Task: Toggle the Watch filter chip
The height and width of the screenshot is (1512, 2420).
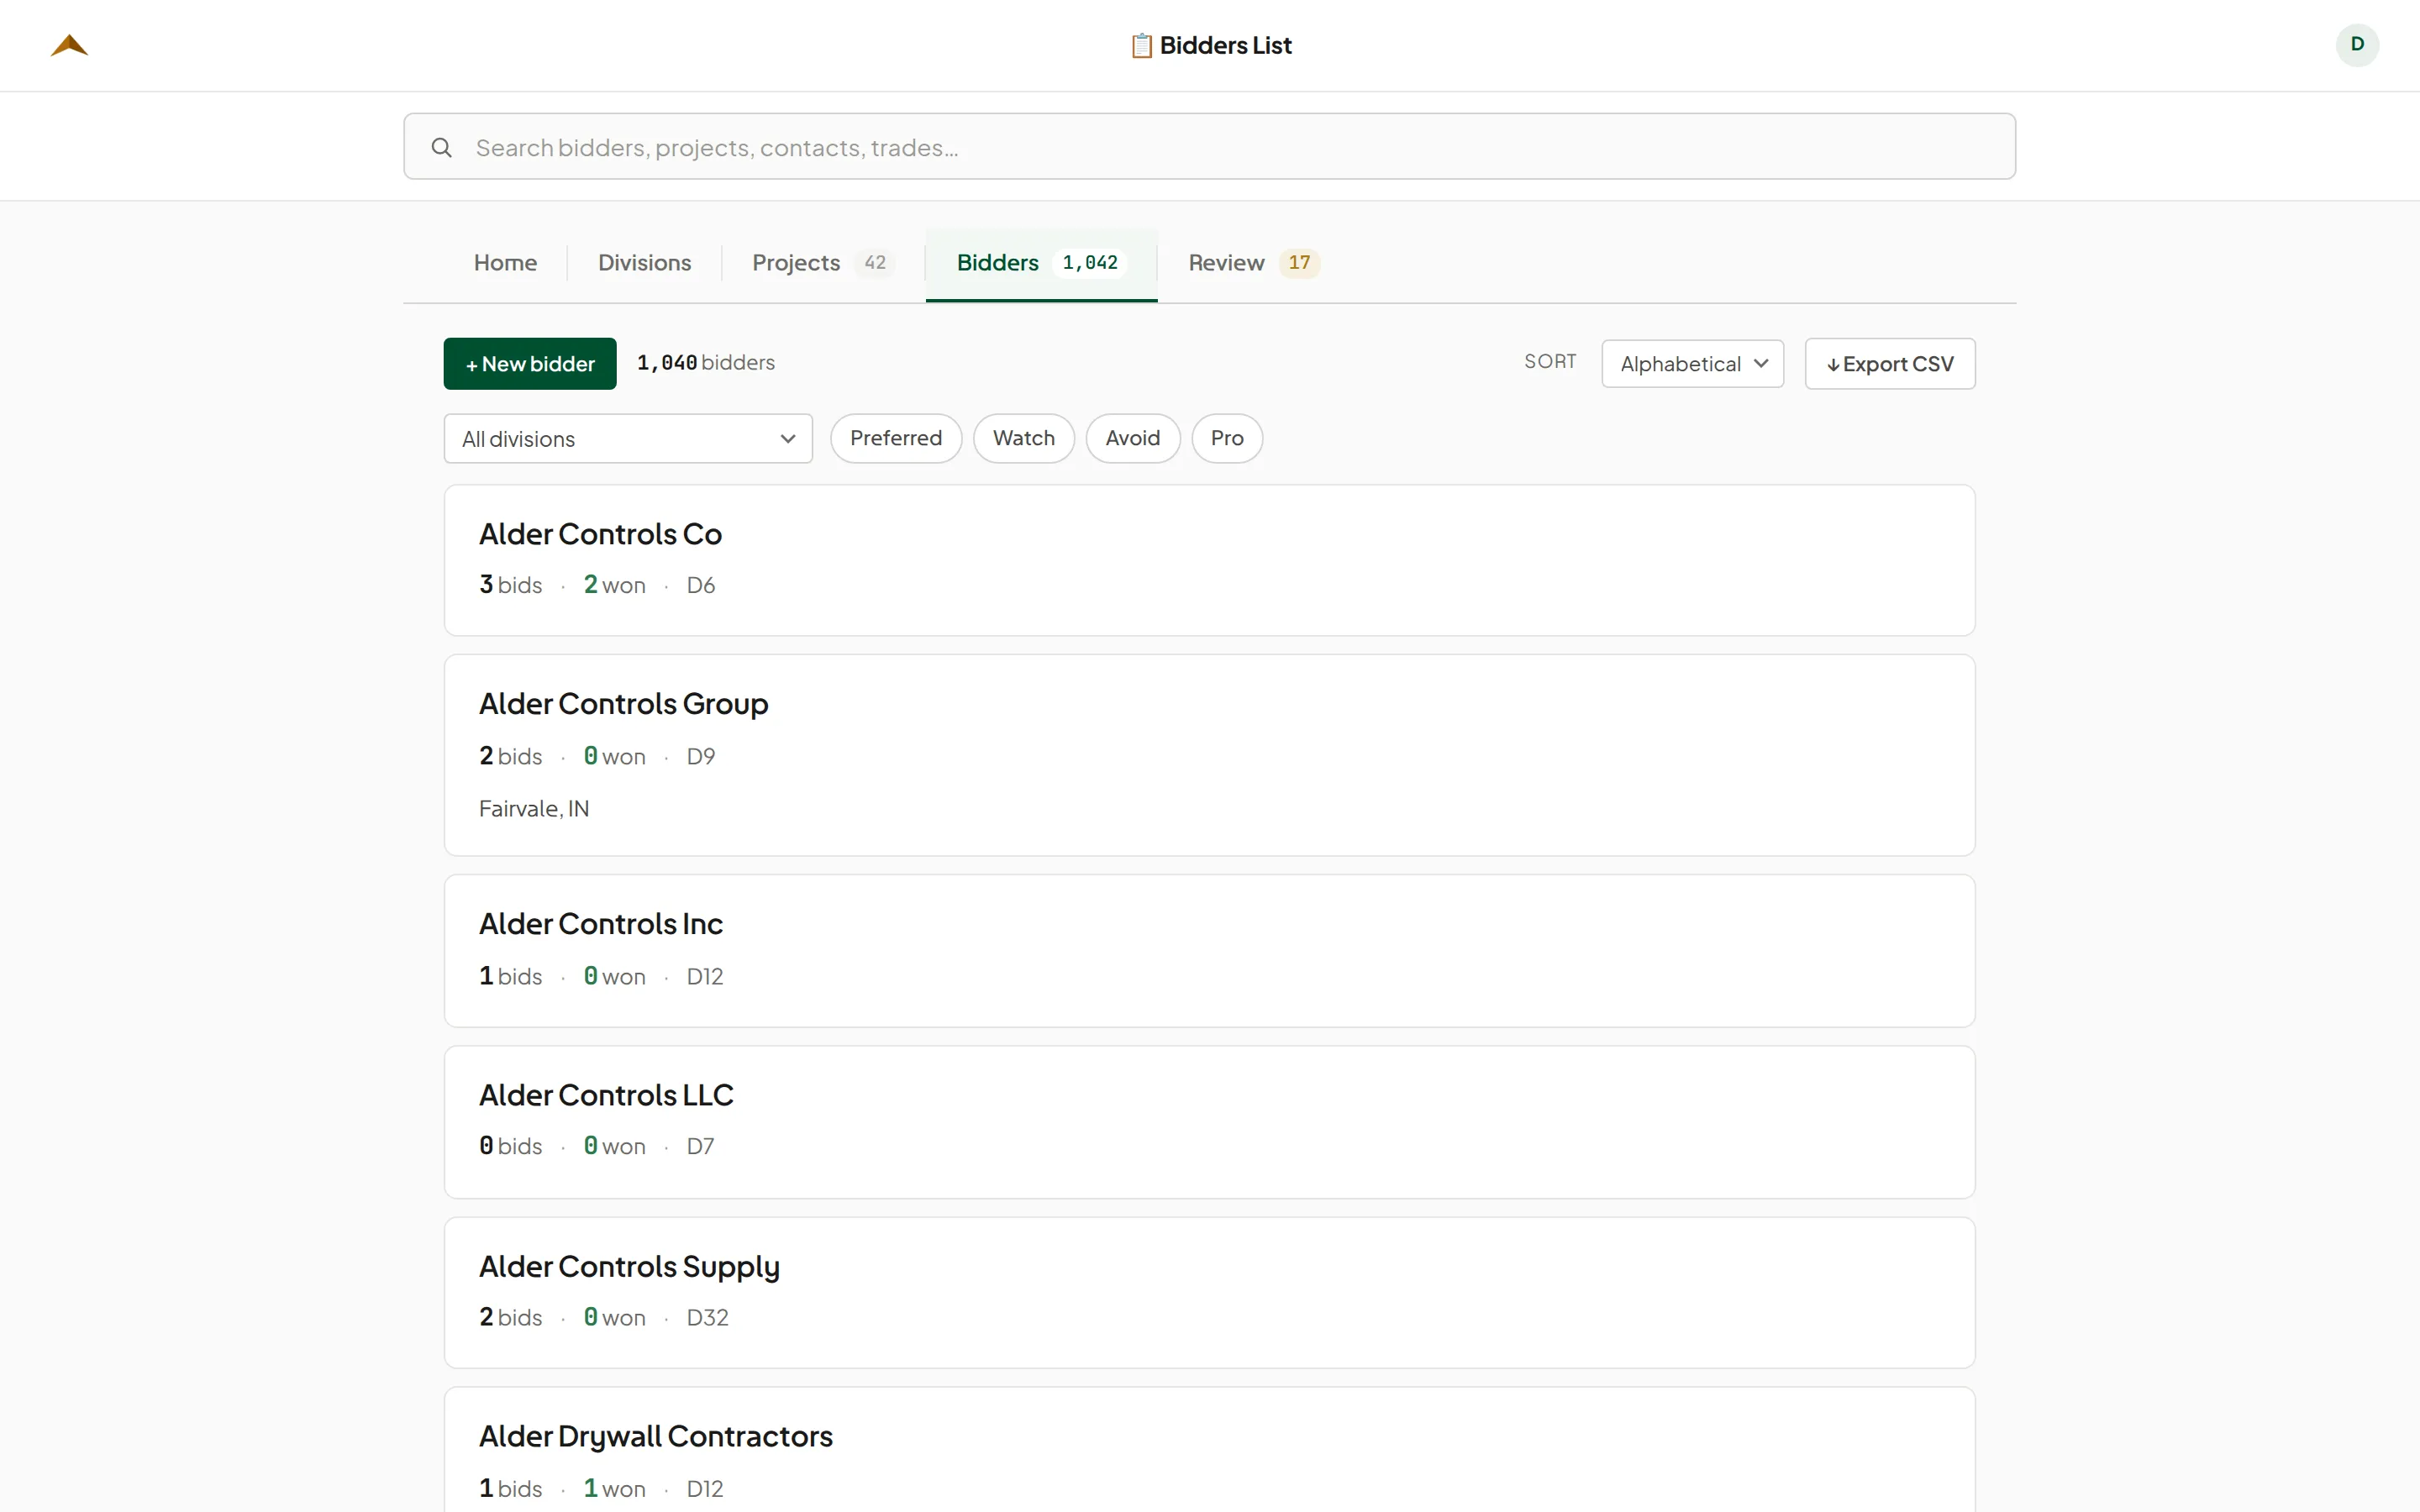Action: pyautogui.click(x=1024, y=438)
